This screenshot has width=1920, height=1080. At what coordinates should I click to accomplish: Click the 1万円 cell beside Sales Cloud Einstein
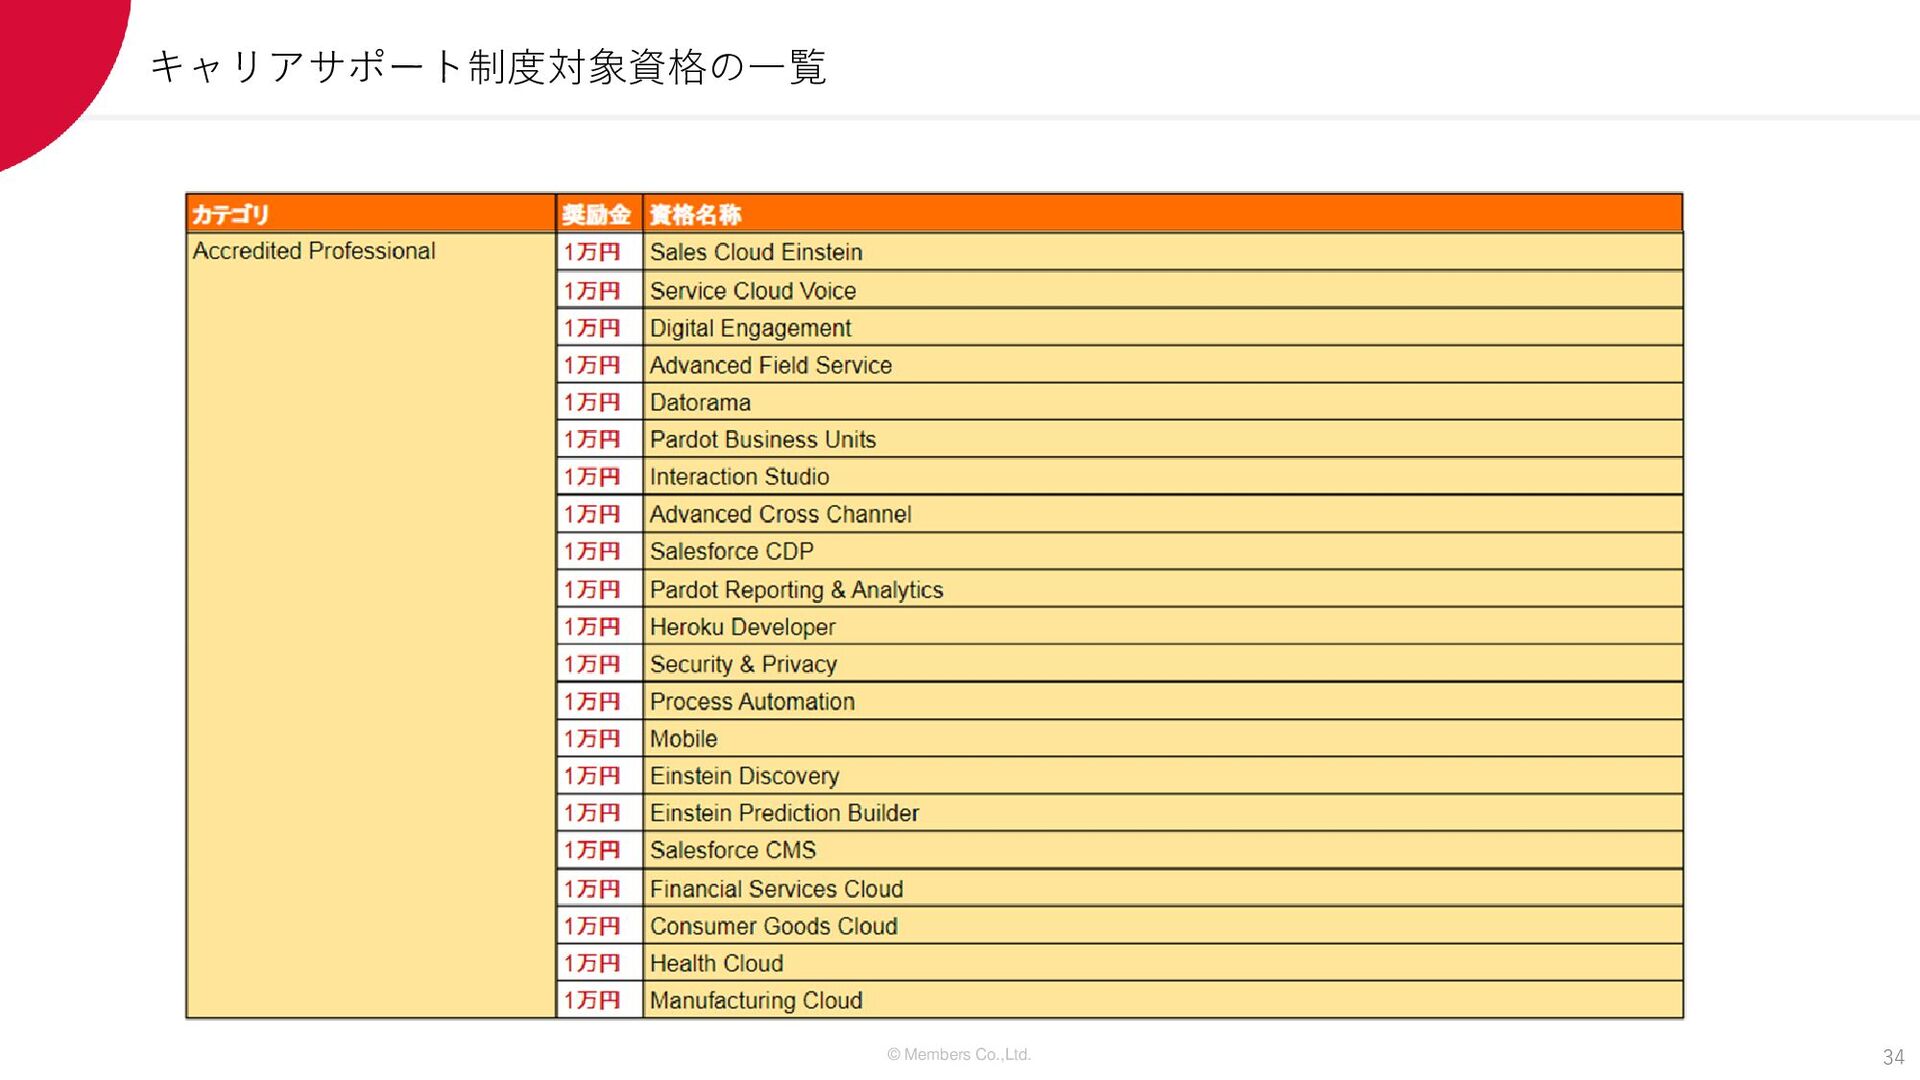tap(599, 252)
